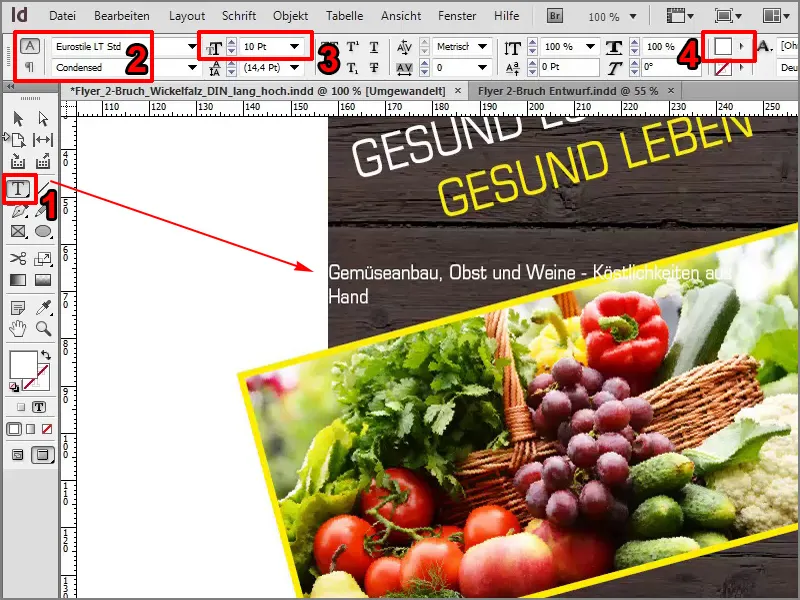This screenshot has width=800, height=600.
Task: Switch to Flyer 2-Bruch Entwurf.indd tab
Action: coord(568,91)
